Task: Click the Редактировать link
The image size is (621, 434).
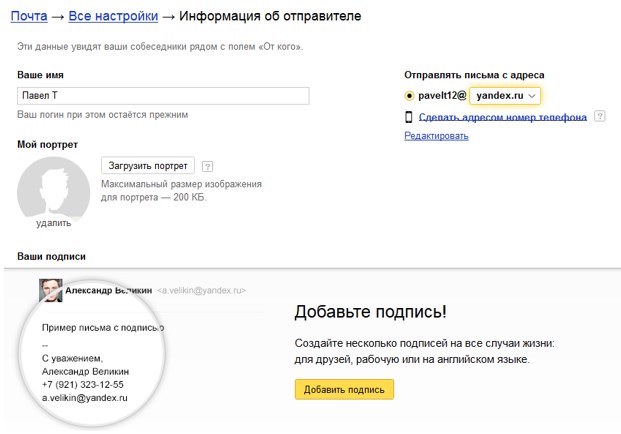Action: 436,136
